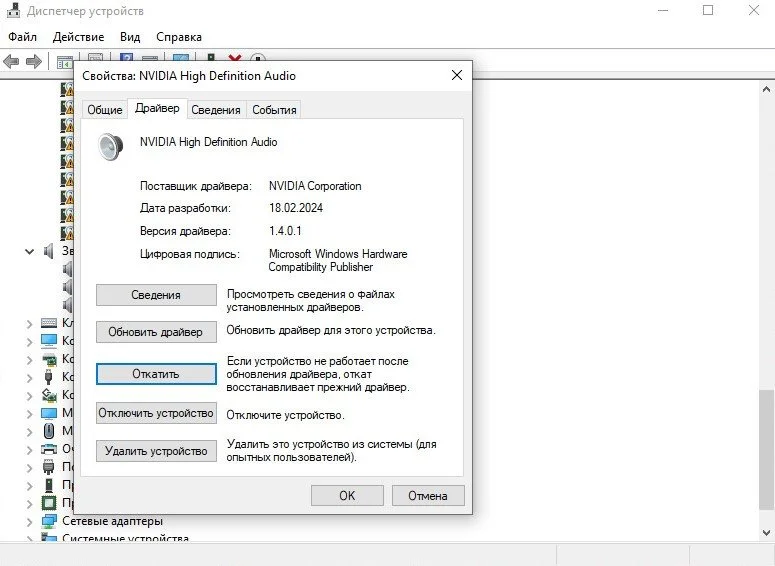The image size is (775, 566).
Task: Open the Файл menu
Action: pyautogui.click(x=22, y=37)
